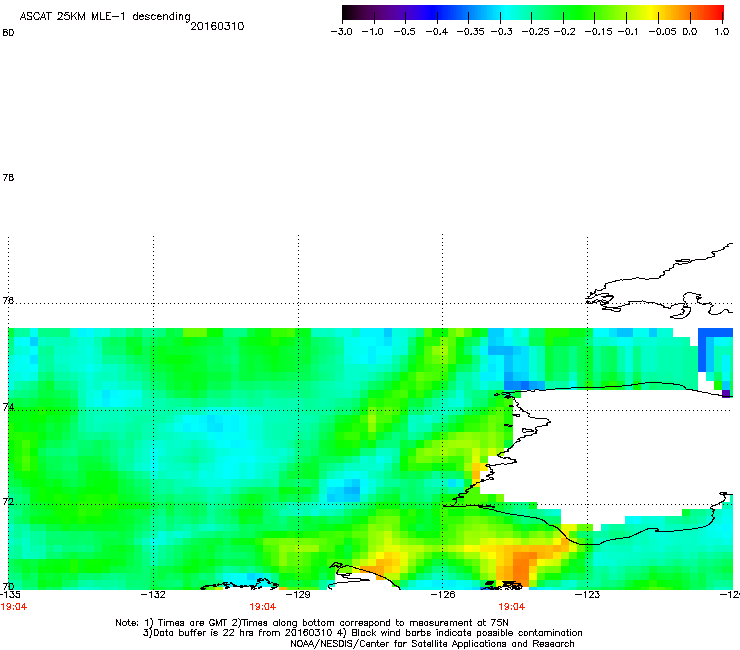Click the red 19:04 time under -135
The height and width of the screenshot is (650, 740).
pyautogui.click(x=14, y=607)
